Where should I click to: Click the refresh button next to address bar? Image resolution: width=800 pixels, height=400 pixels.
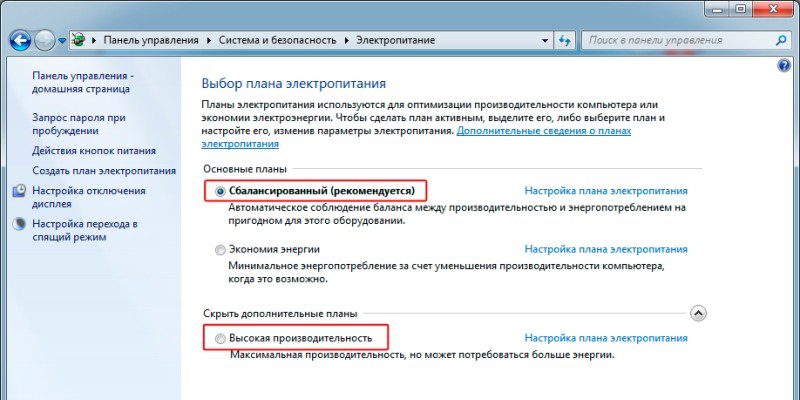point(565,40)
